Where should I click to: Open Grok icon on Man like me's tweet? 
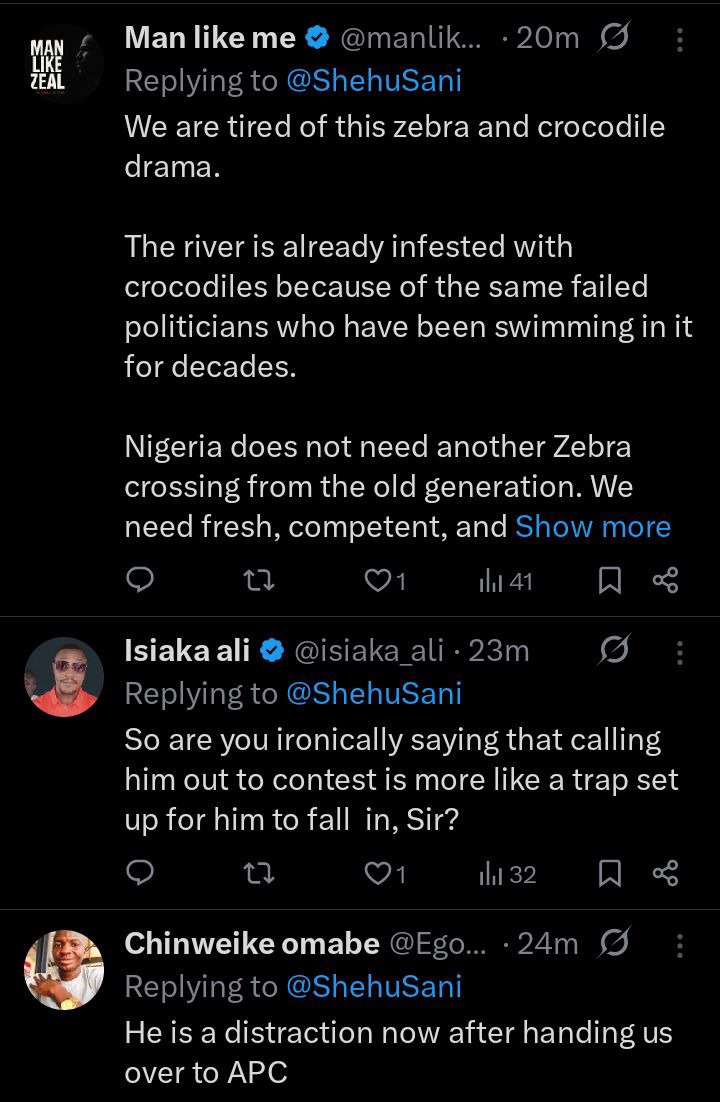pyautogui.click(x=613, y=37)
